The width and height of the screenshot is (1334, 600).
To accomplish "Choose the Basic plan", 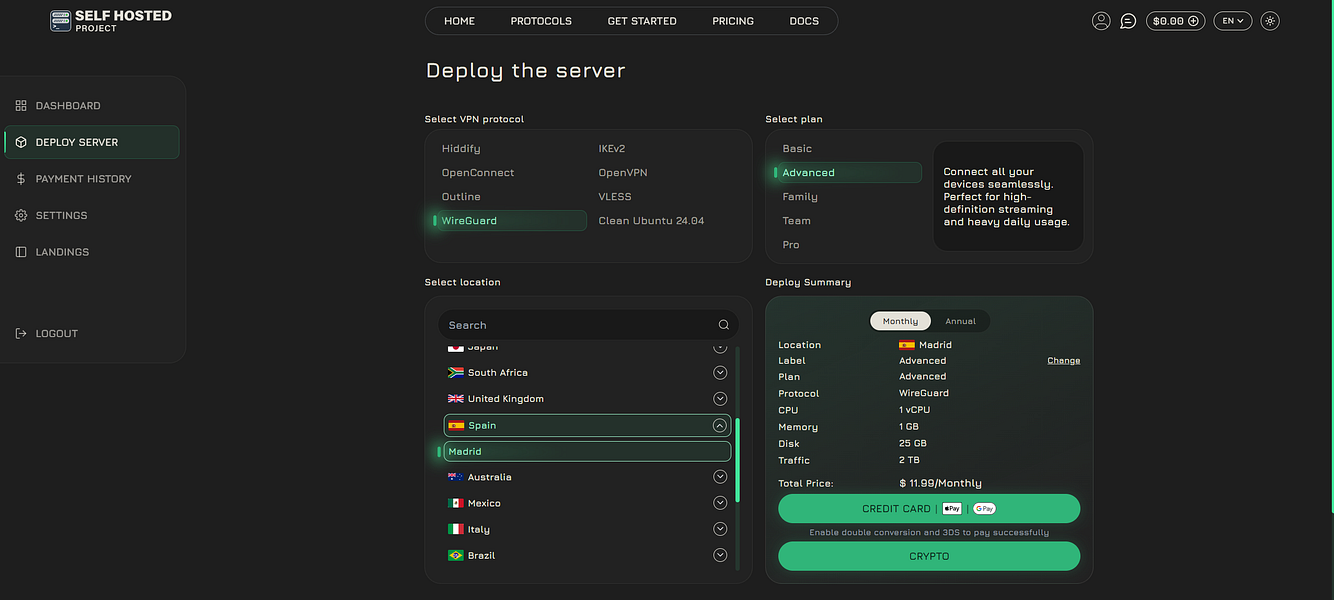I will tap(797, 149).
